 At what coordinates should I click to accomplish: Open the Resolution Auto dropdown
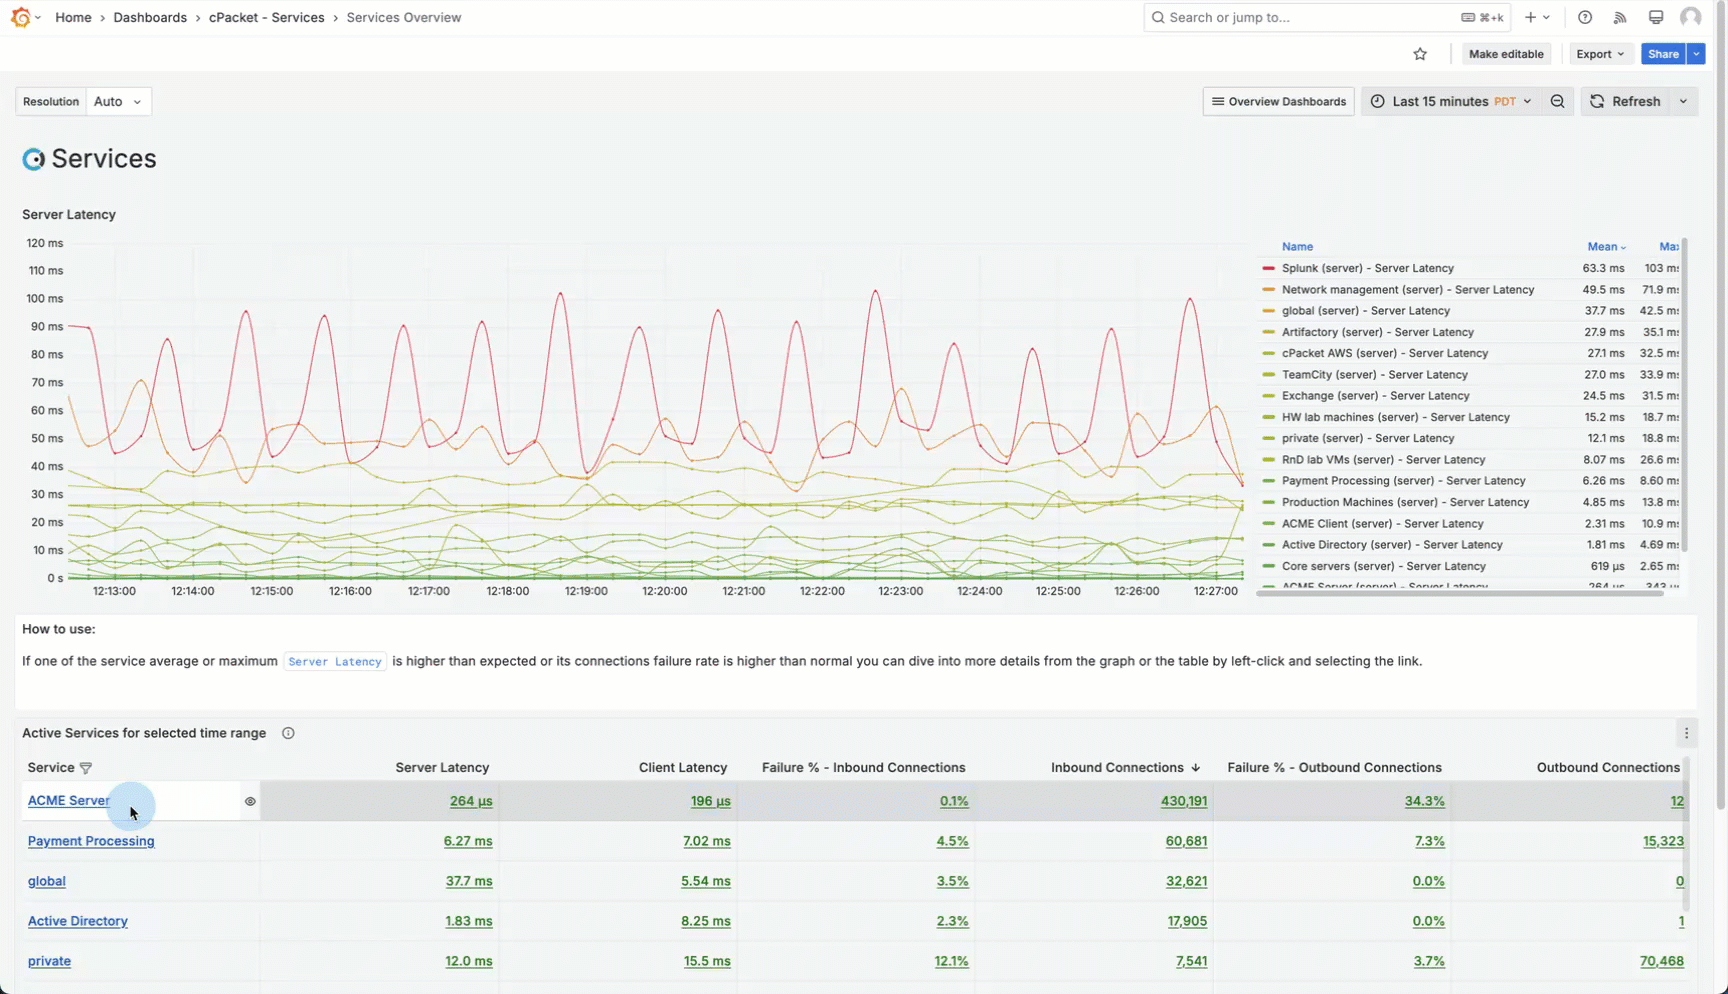coord(118,101)
